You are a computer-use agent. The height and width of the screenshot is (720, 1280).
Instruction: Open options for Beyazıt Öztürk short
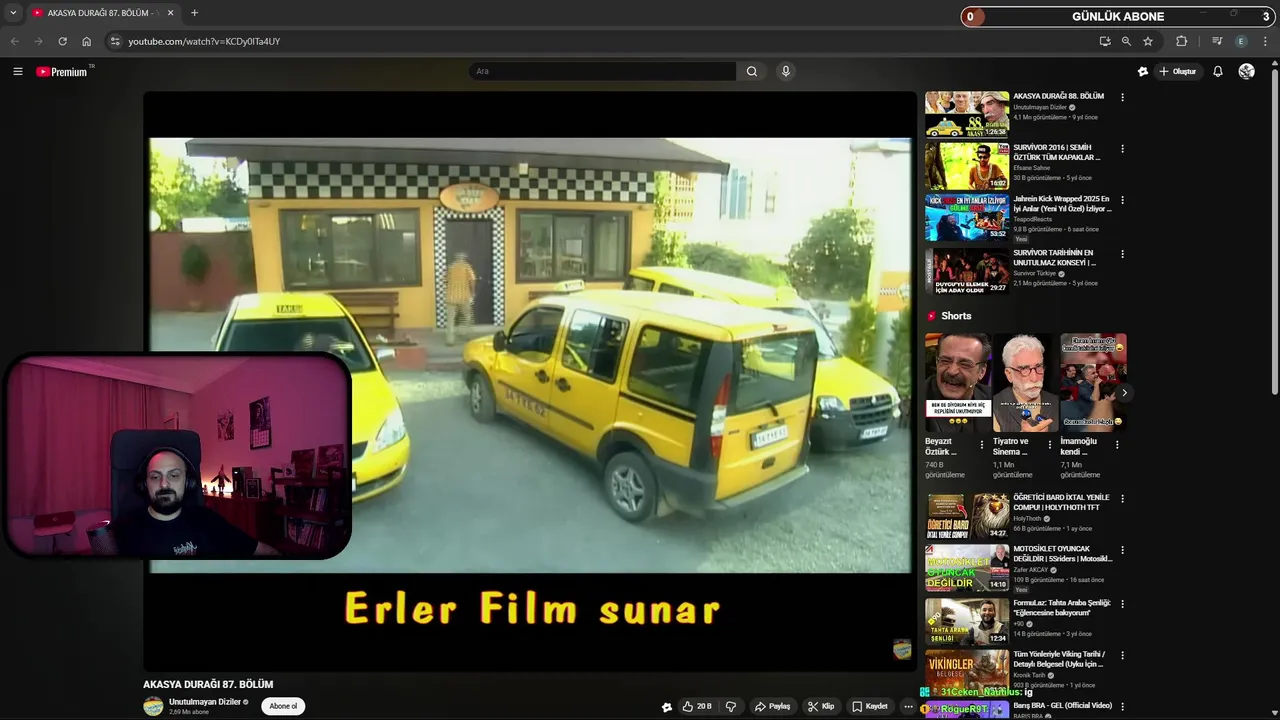[981, 445]
